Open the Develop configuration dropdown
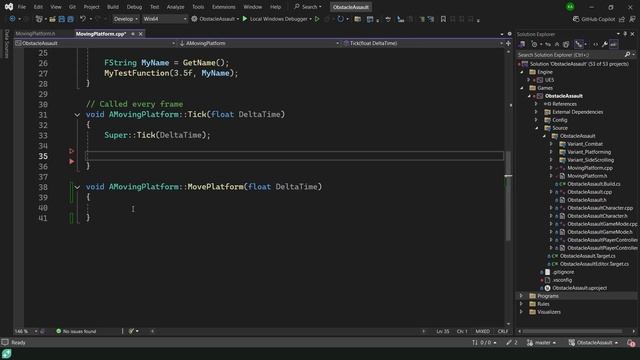The width and height of the screenshot is (640, 360). click(125, 19)
